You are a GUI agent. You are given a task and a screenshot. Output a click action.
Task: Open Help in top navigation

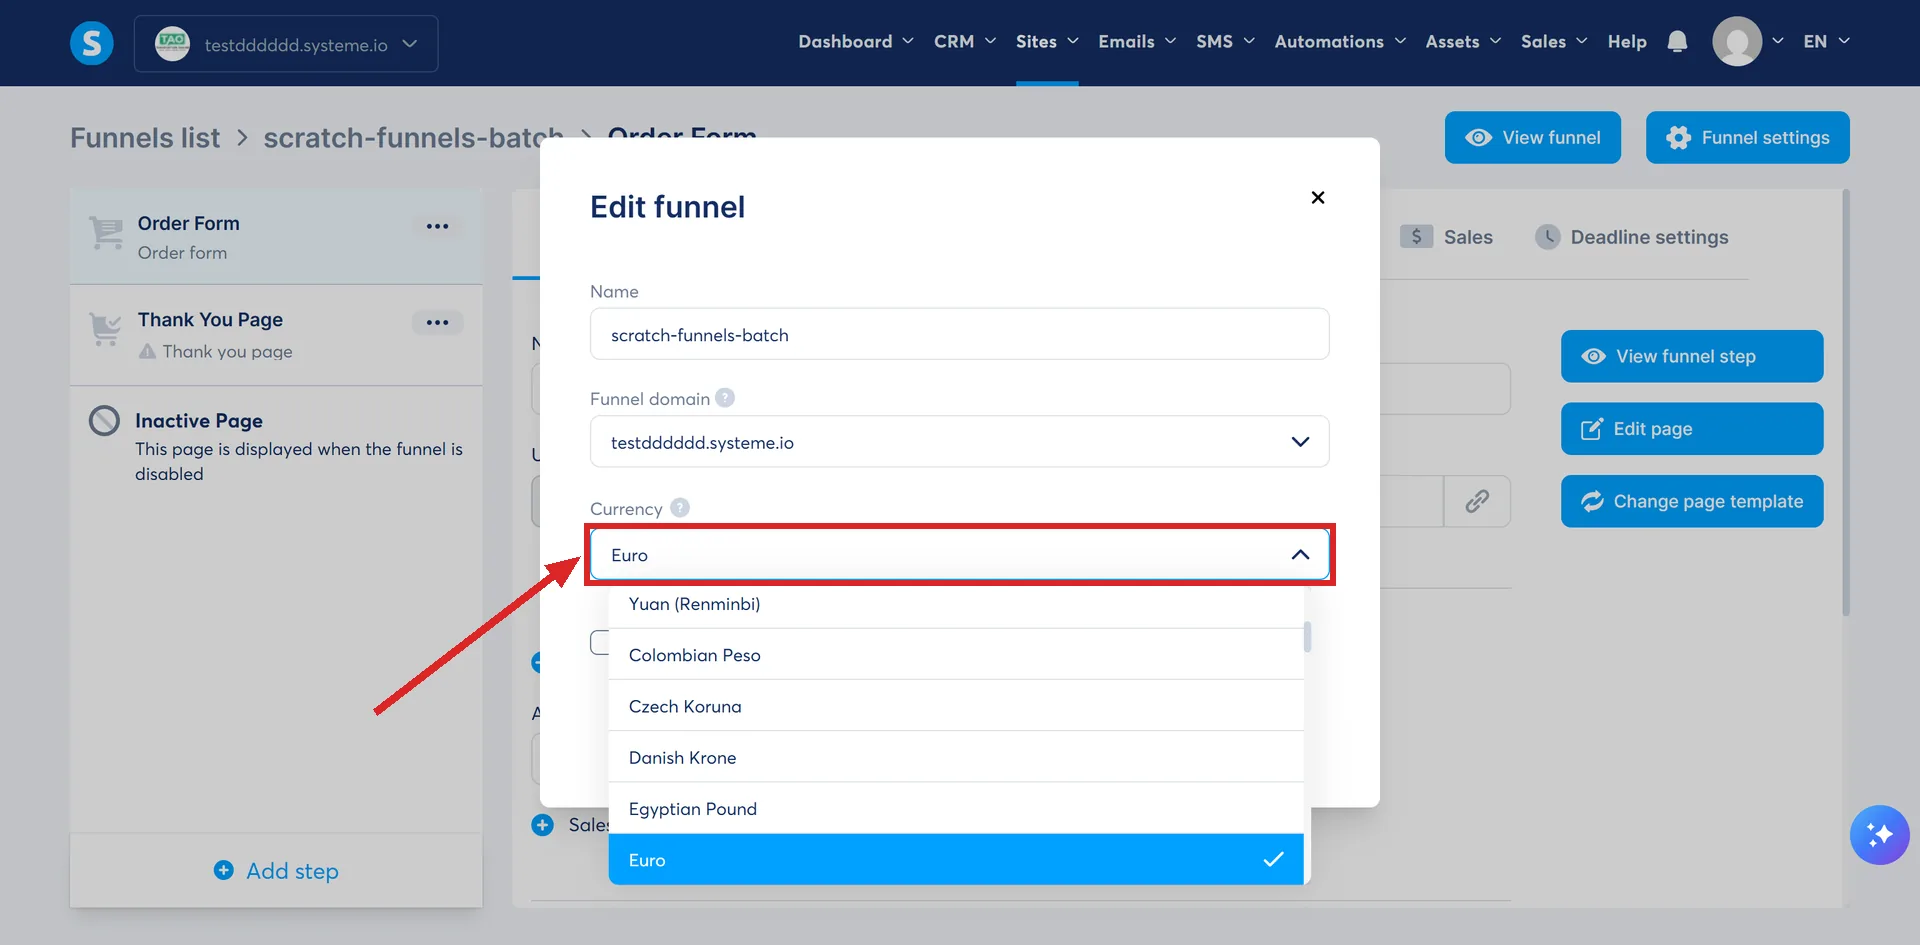pyautogui.click(x=1627, y=41)
